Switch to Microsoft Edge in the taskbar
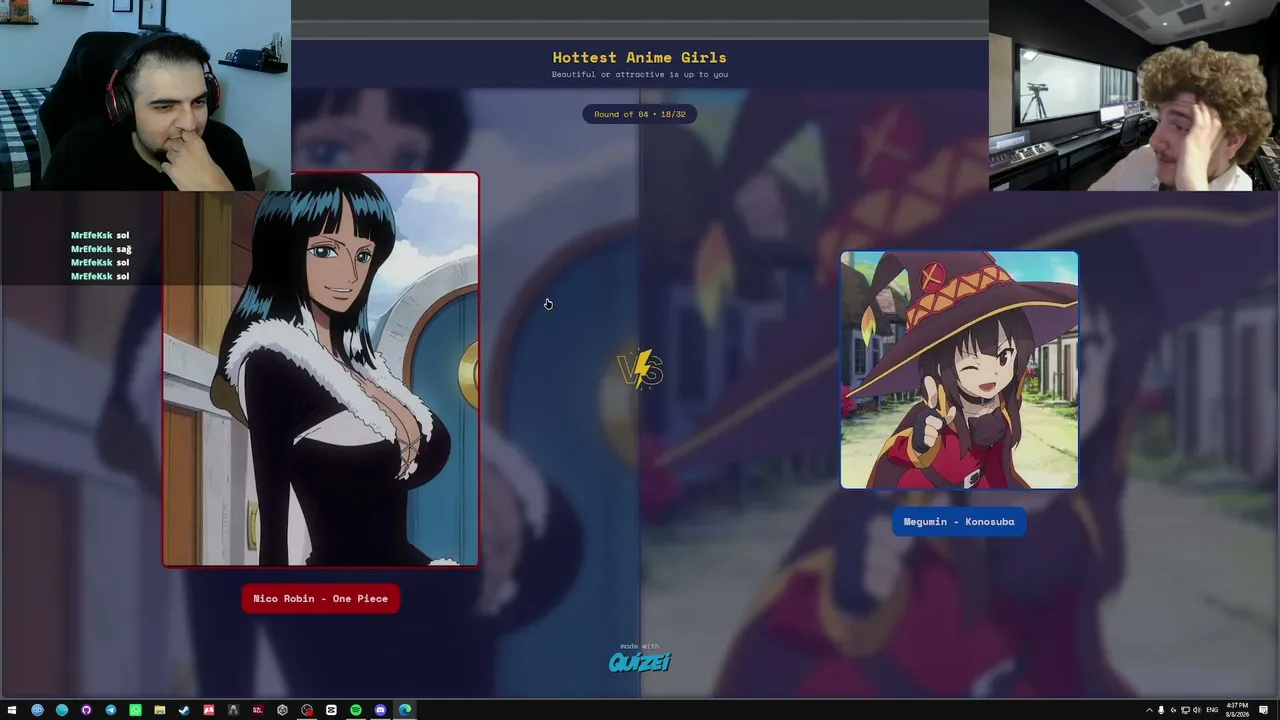The height and width of the screenshot is (720, 1280). [405, 710]
